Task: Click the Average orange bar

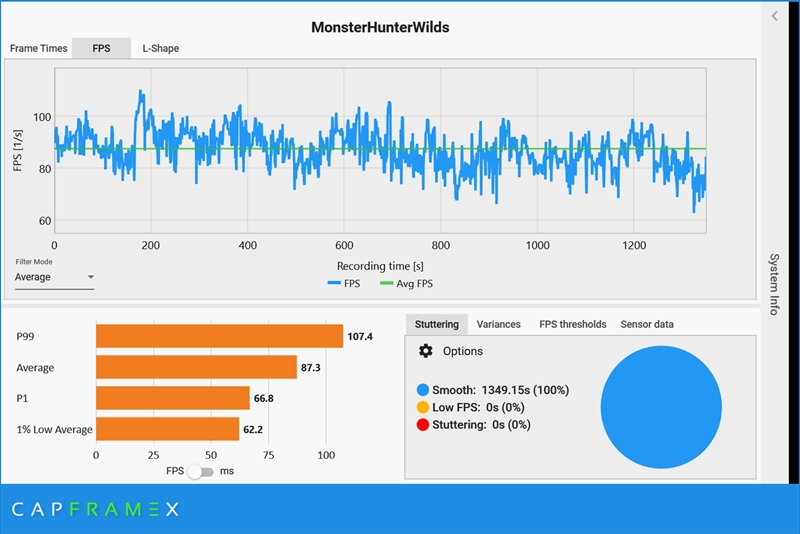Action: [x=196, y=367]
